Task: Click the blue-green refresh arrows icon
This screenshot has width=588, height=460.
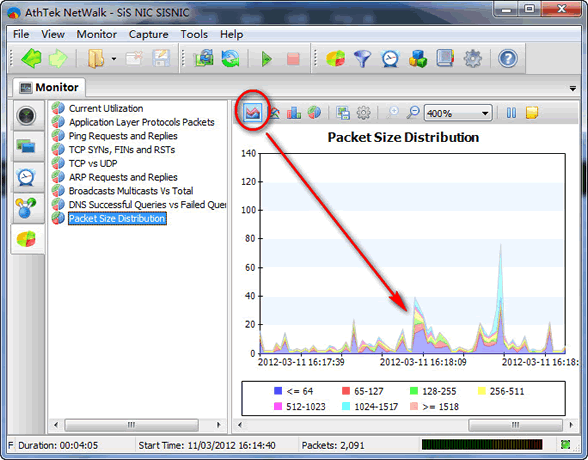Action: [x=231, y=58]
